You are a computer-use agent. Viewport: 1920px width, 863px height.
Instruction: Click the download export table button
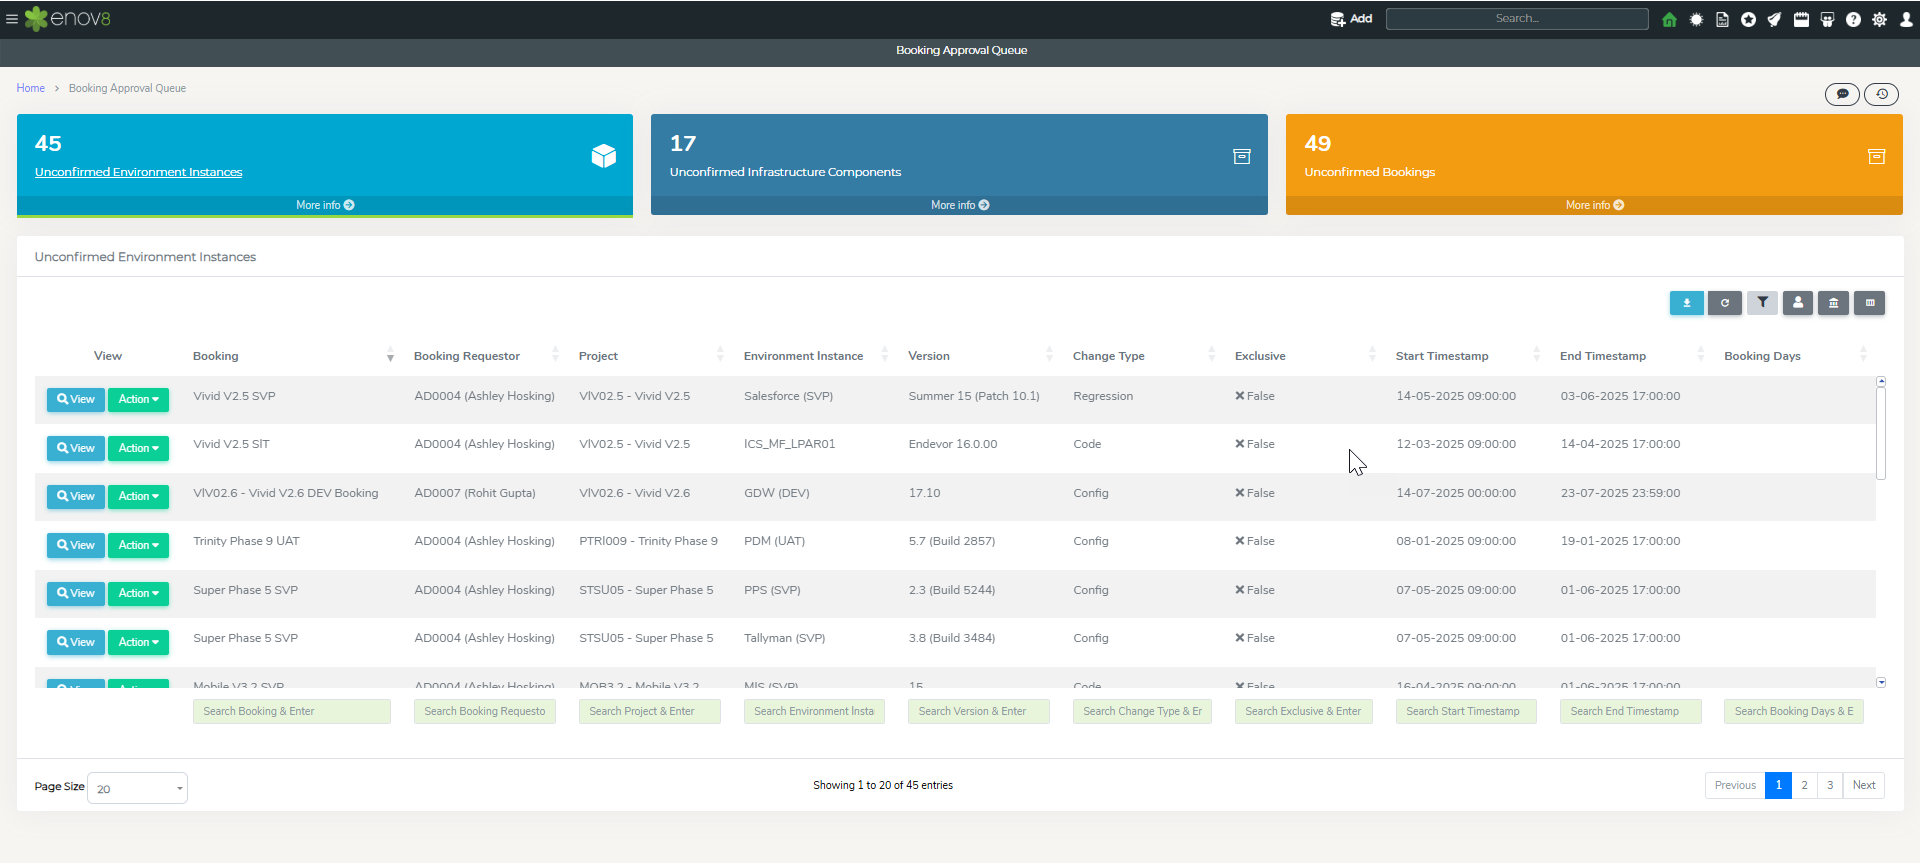[x=1686, y=303]
